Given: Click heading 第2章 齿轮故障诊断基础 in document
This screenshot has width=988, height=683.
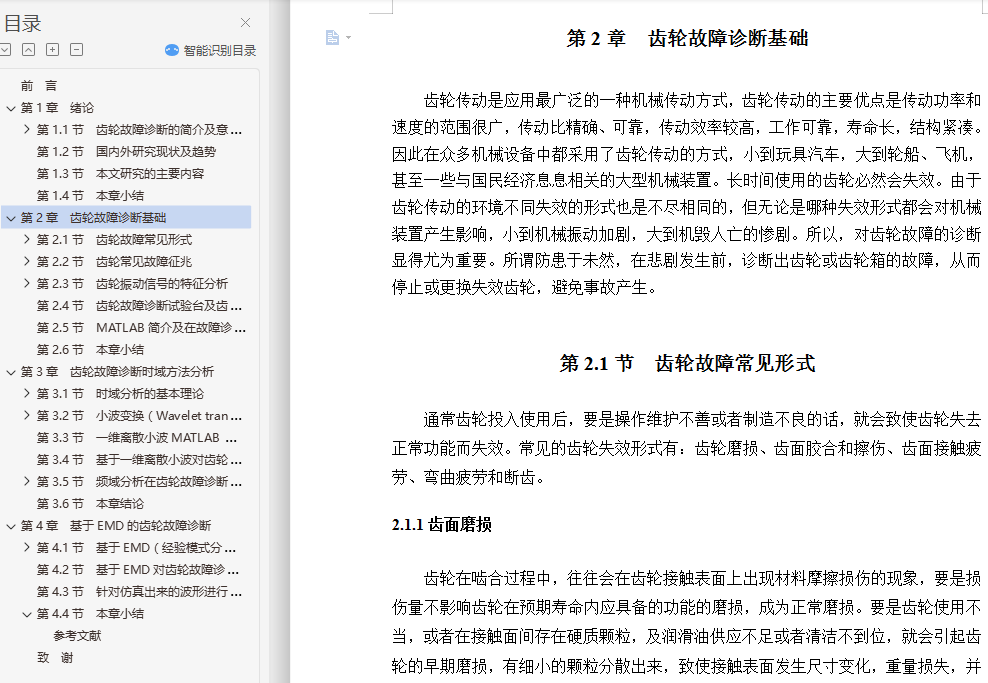Looking at the screenshot, I should (x=687, y=38).
